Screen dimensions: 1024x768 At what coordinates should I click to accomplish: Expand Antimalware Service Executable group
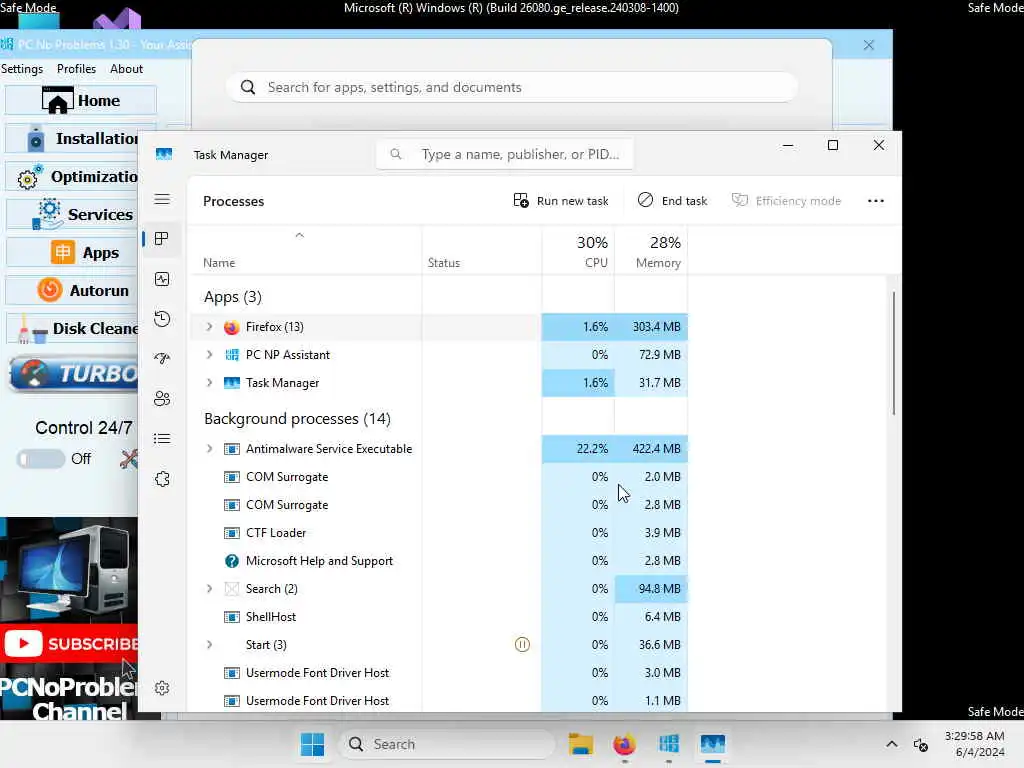click(209, 449)
